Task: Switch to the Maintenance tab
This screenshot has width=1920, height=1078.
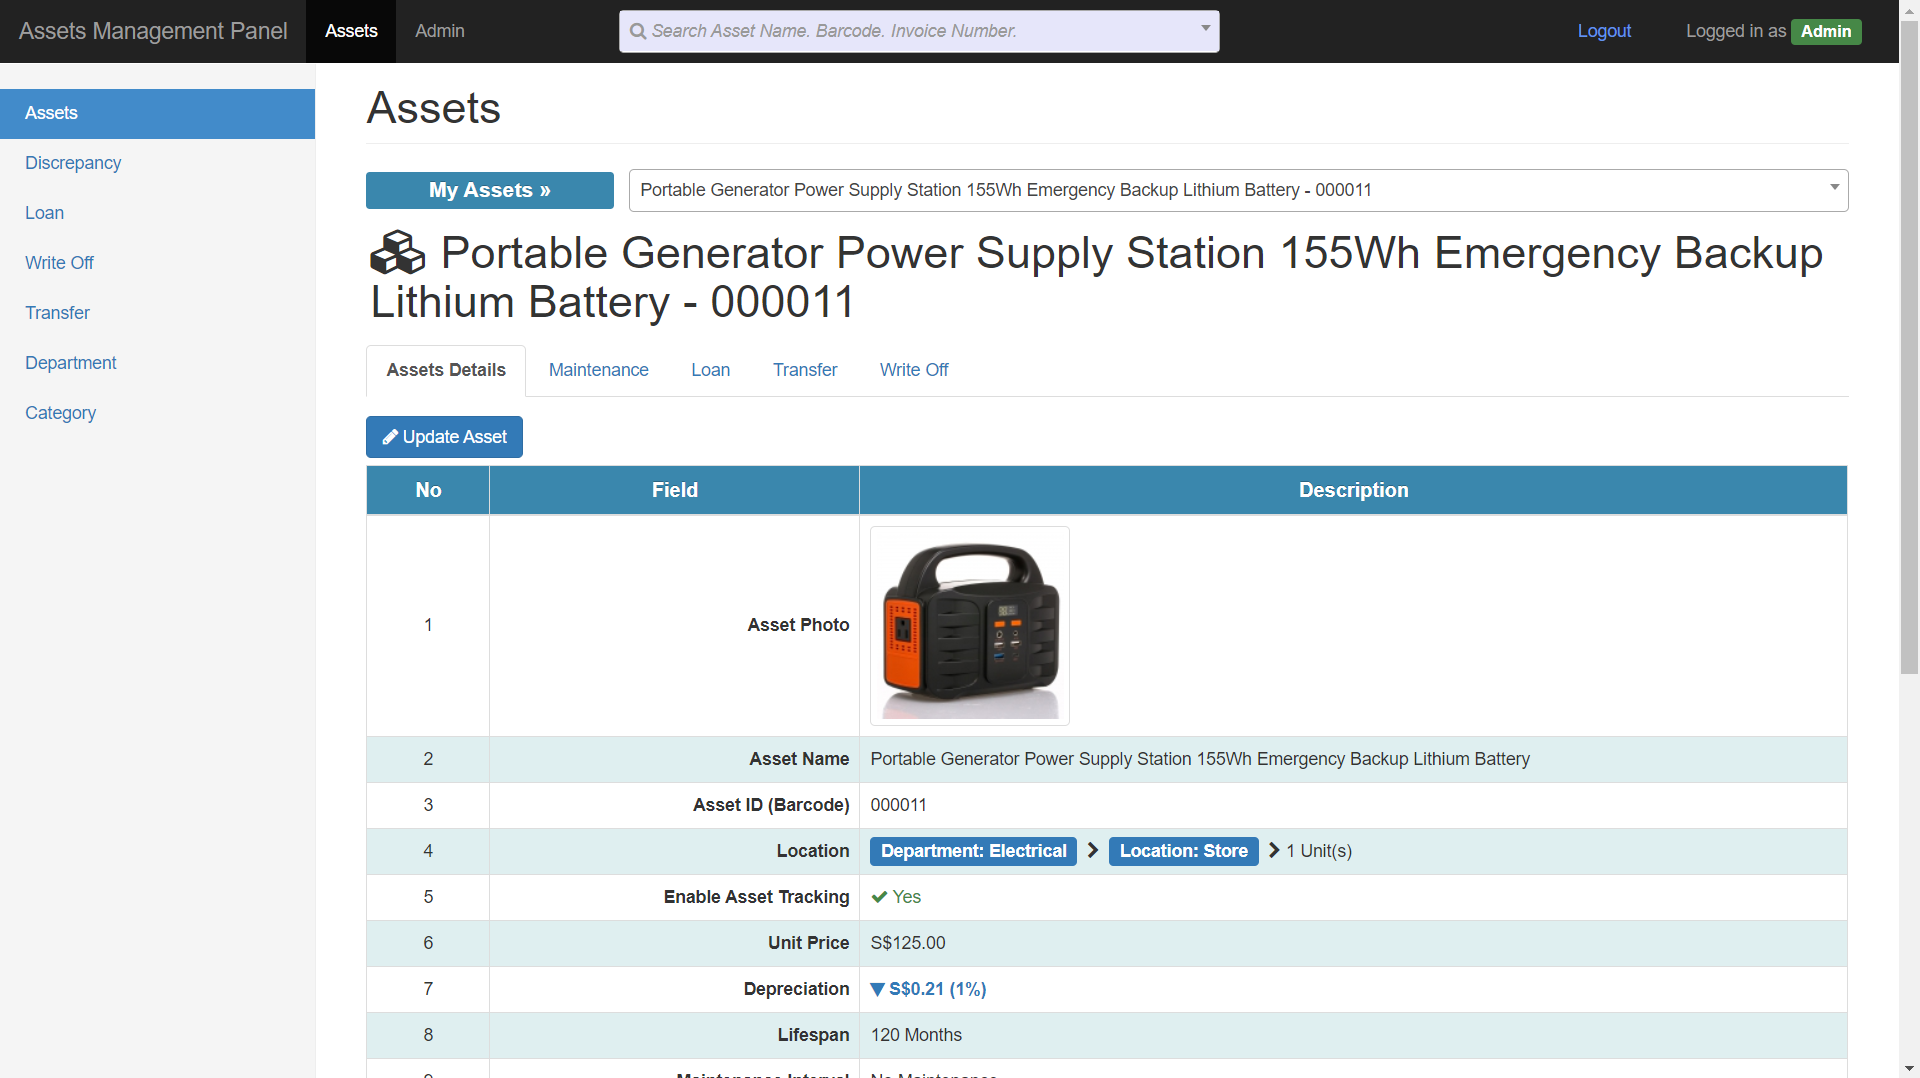Action: click(598, 370)
